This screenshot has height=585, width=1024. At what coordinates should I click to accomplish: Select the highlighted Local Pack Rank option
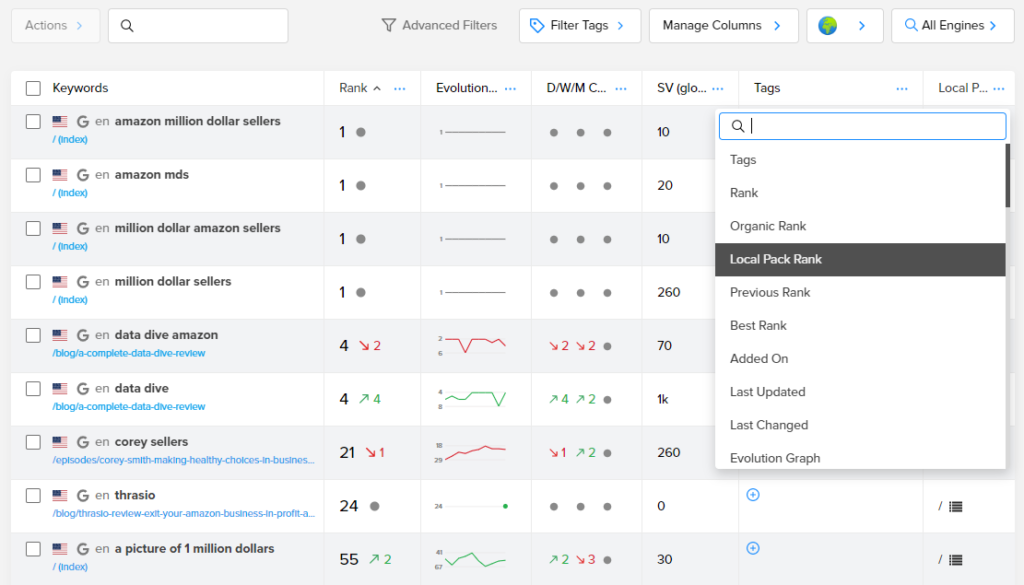coord(860,259)
